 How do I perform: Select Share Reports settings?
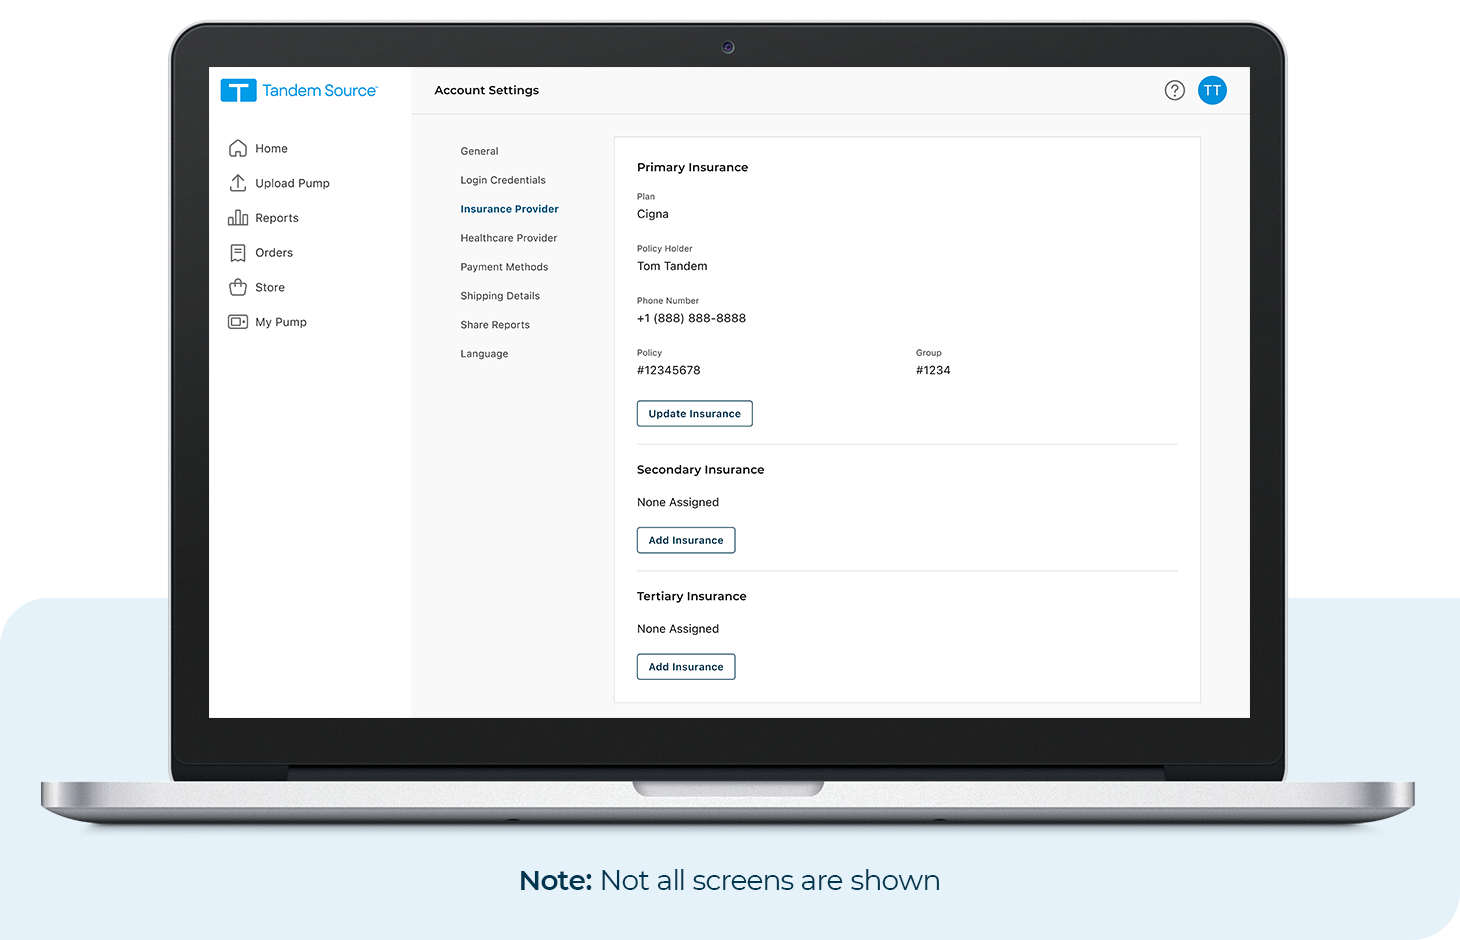(495, 324)
